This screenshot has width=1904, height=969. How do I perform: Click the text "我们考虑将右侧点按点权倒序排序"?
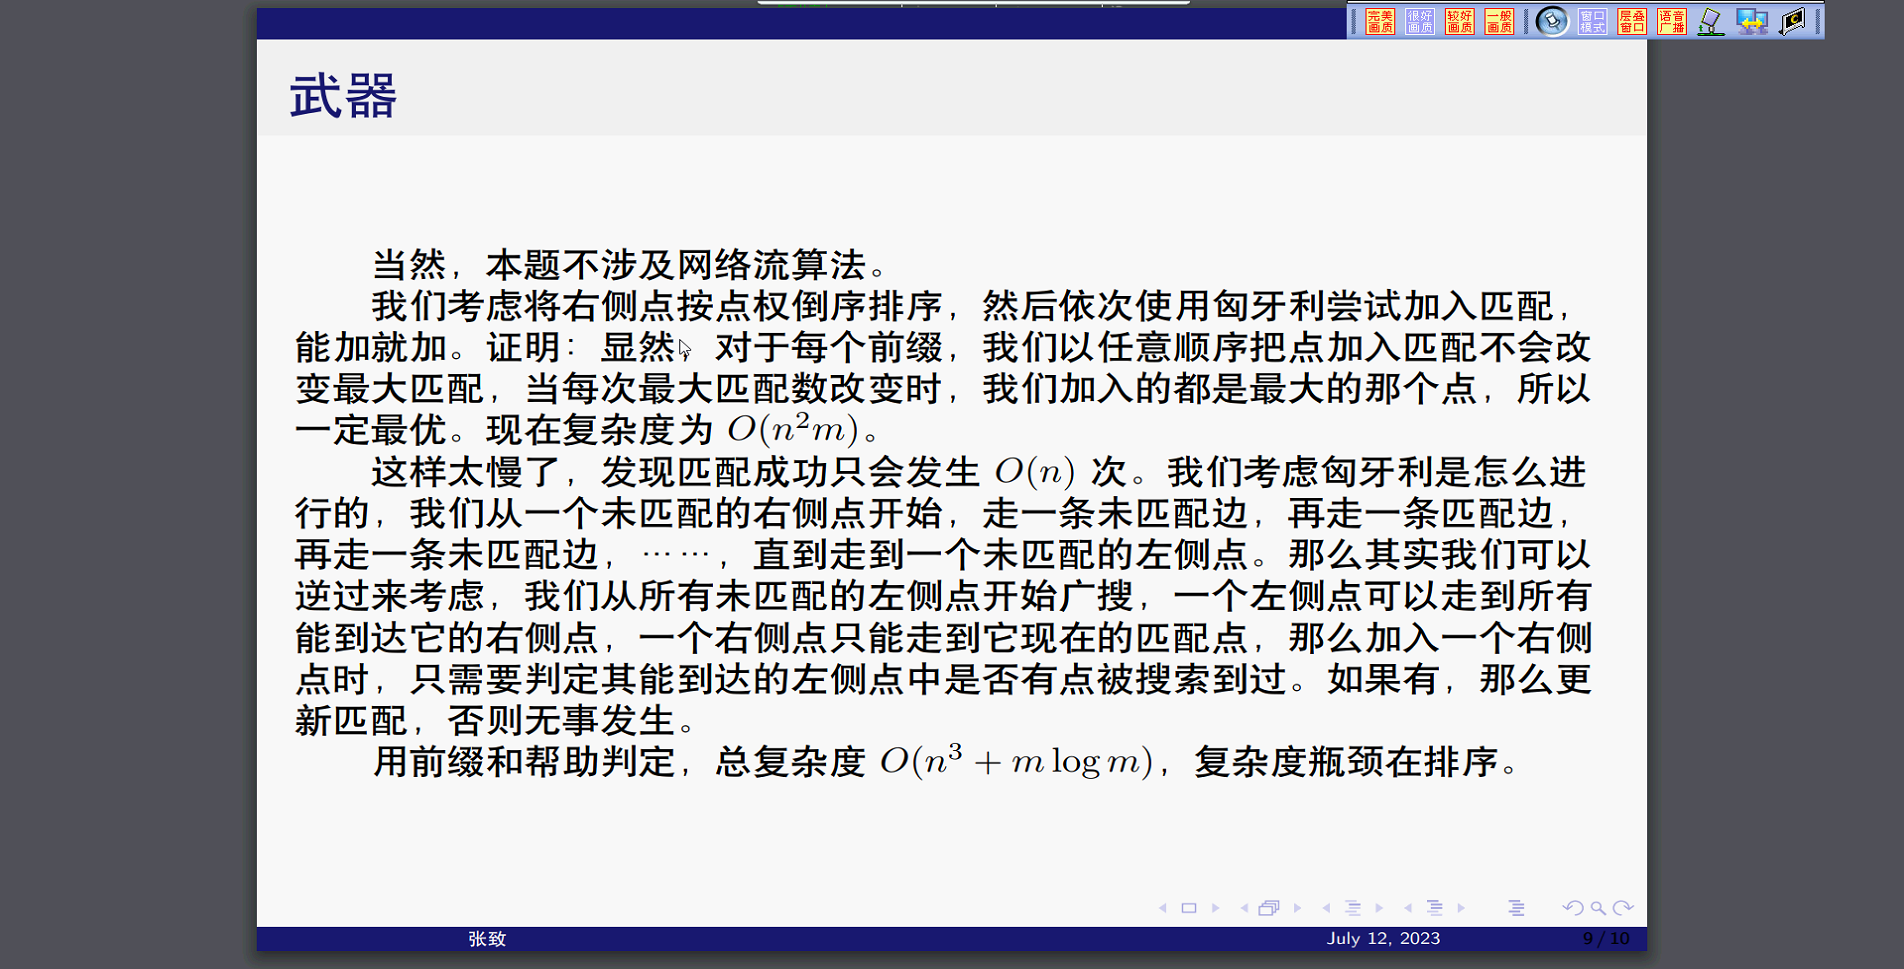(657, 306)
